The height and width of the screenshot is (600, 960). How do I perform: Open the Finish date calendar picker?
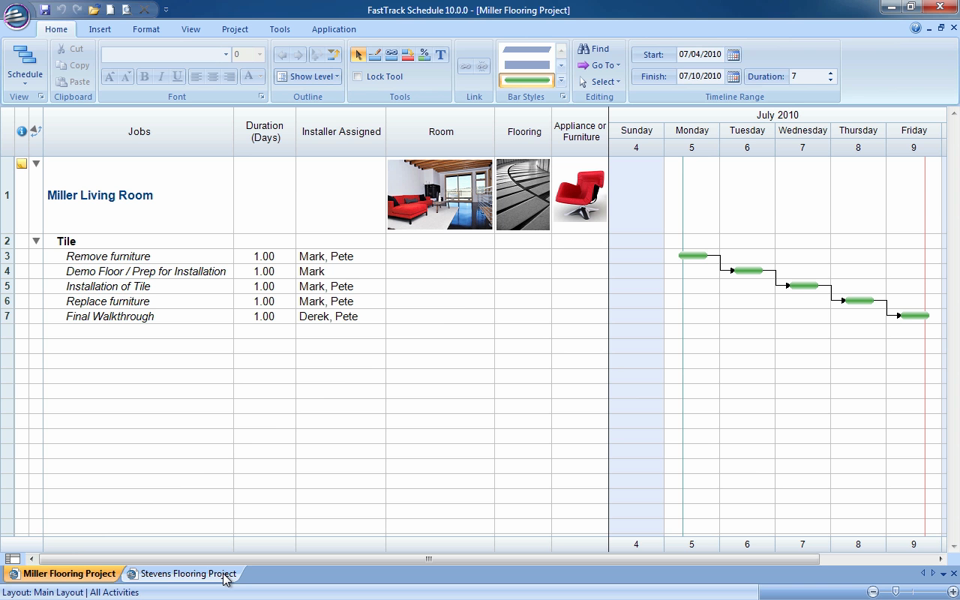point(733,77)
